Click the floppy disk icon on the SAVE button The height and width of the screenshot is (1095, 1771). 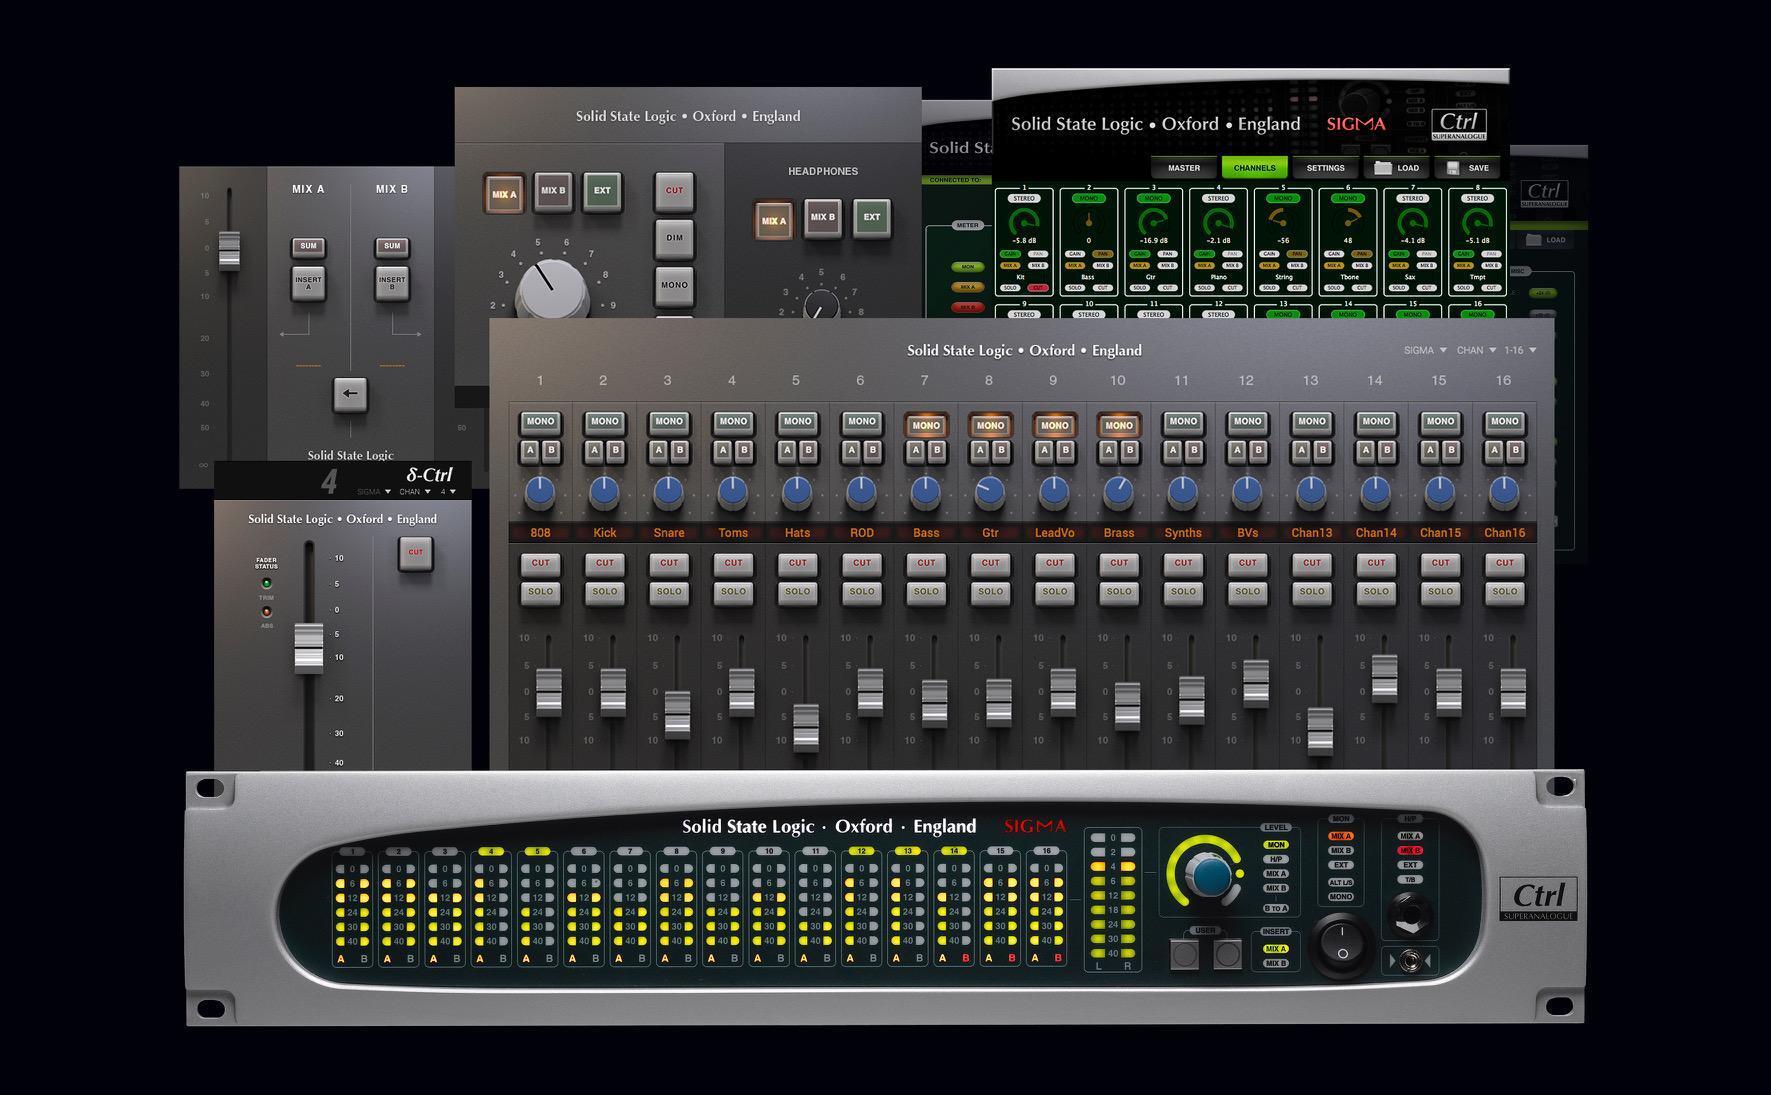pyautogui.click(x=1453, y=168)
